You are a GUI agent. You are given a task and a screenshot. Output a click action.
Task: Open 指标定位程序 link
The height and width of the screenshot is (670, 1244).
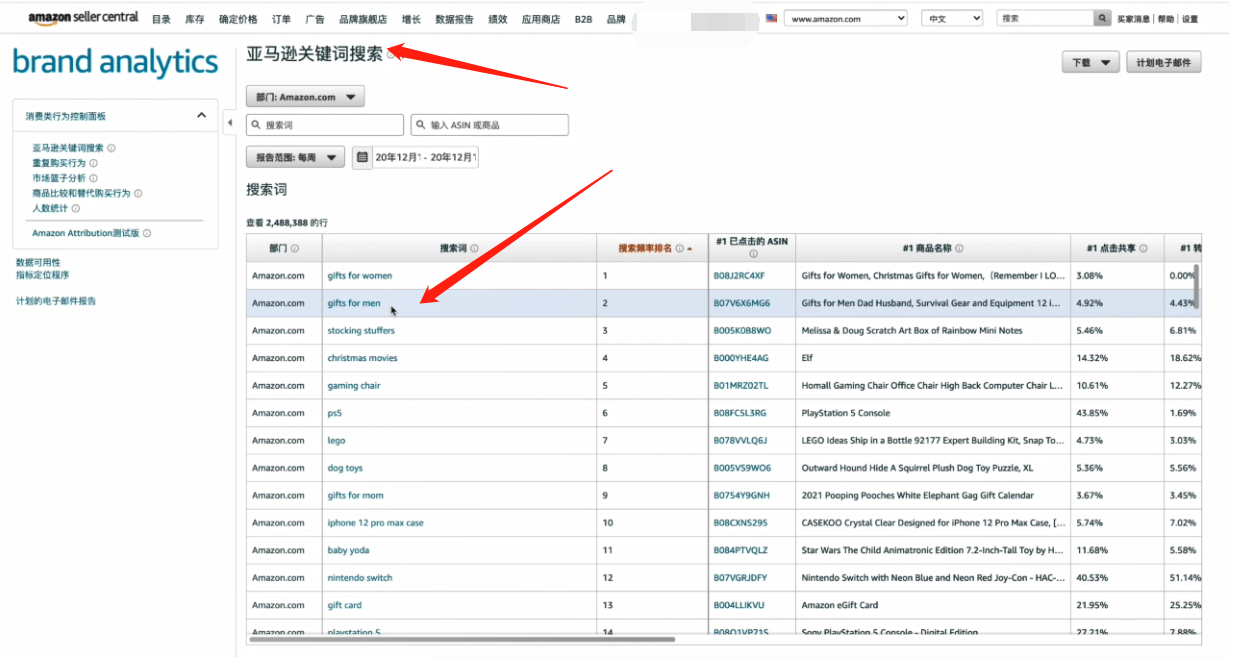[43, 275]
